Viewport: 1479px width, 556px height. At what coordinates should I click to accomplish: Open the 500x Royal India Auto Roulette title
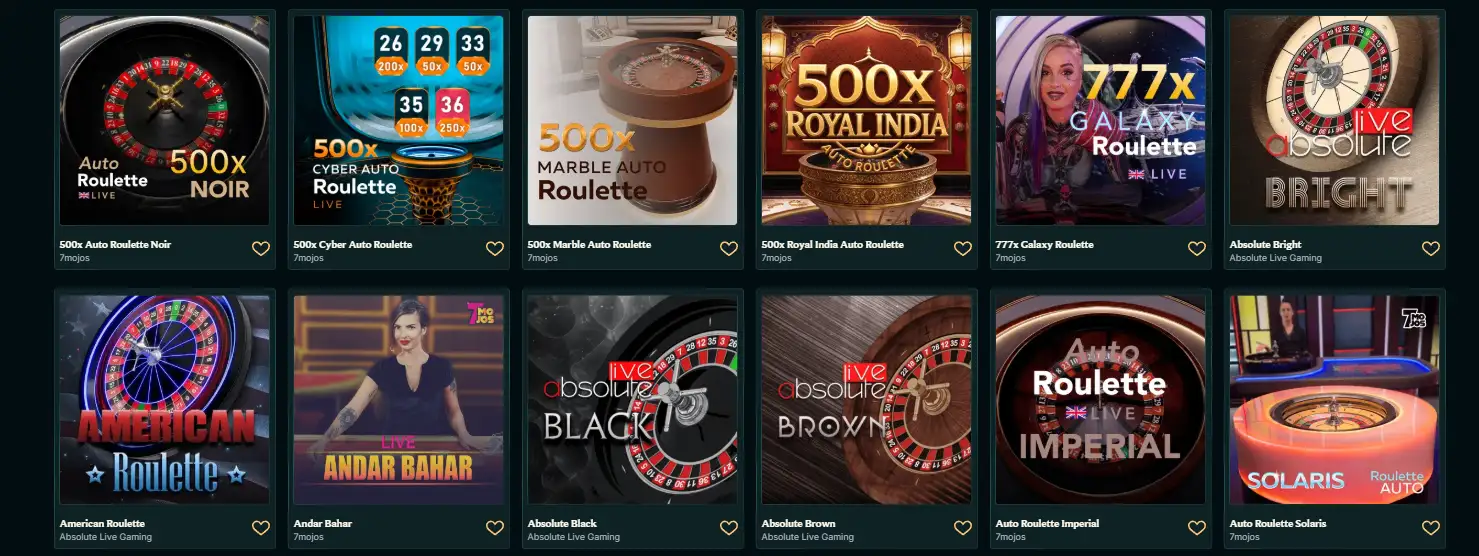pyautogui.click(x=832, y=244)
